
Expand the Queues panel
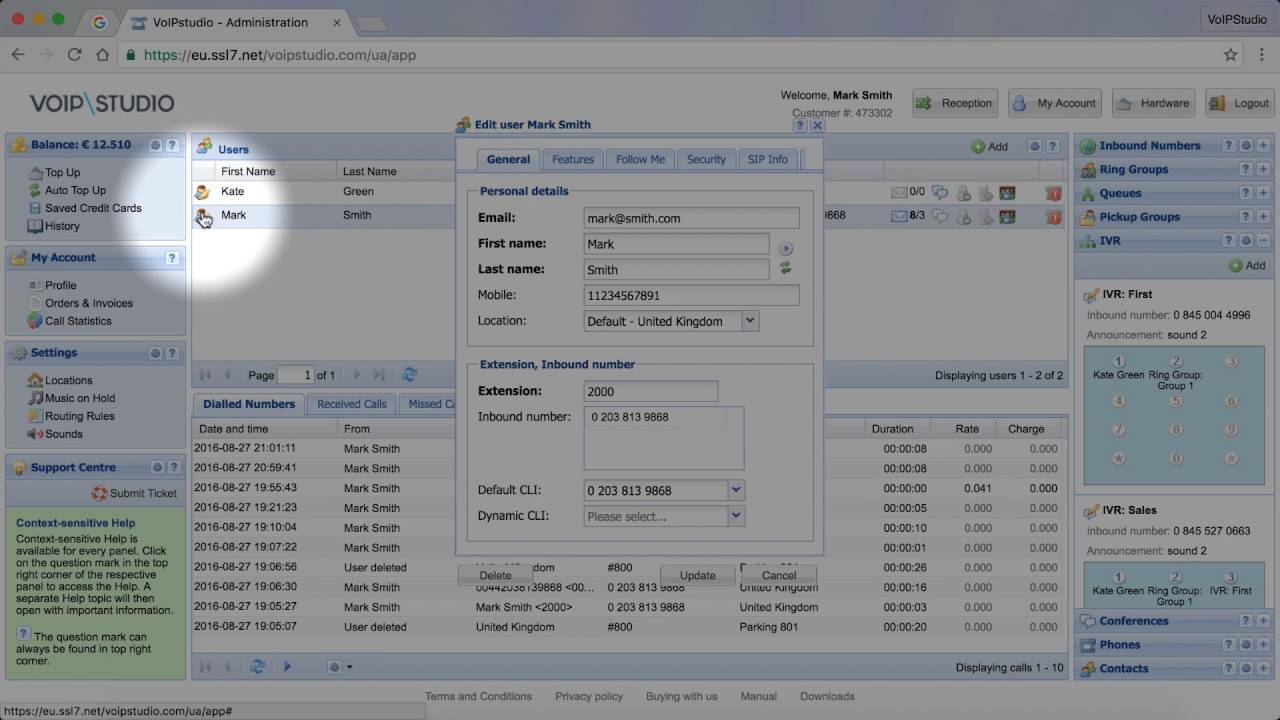coord(1264,194)
